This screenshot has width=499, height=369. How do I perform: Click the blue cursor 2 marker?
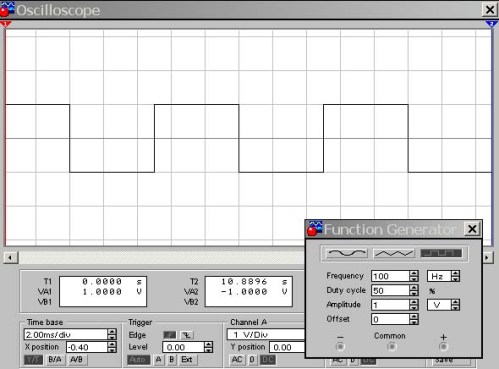point(491,24)
